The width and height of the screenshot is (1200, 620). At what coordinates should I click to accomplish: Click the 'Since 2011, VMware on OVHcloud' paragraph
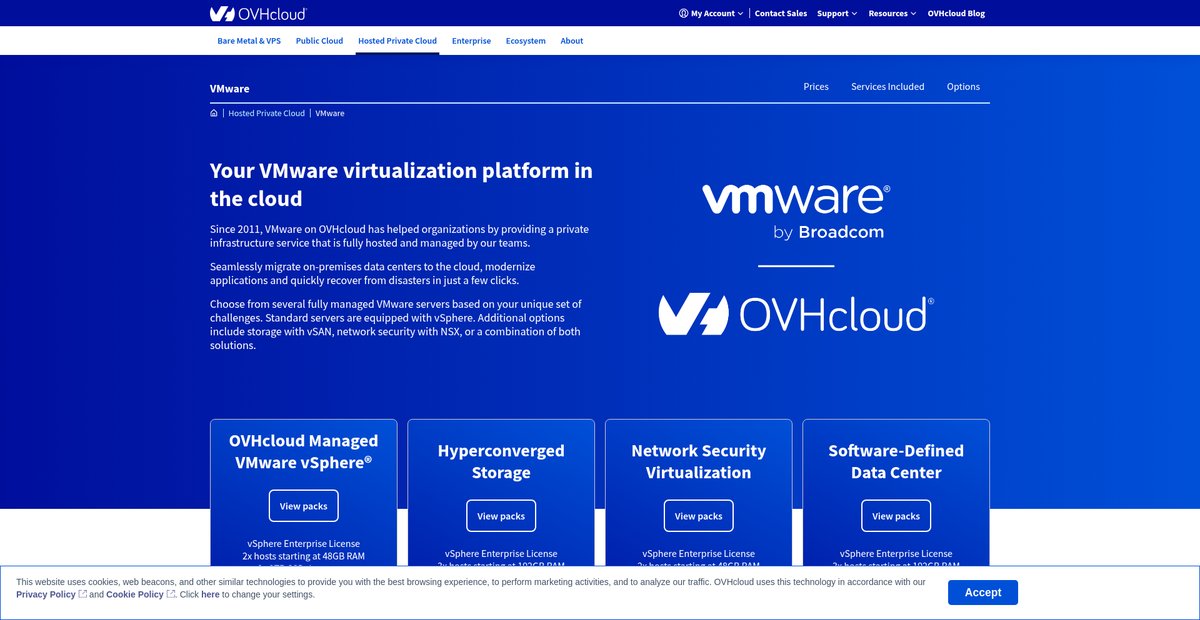click(400, 236)
